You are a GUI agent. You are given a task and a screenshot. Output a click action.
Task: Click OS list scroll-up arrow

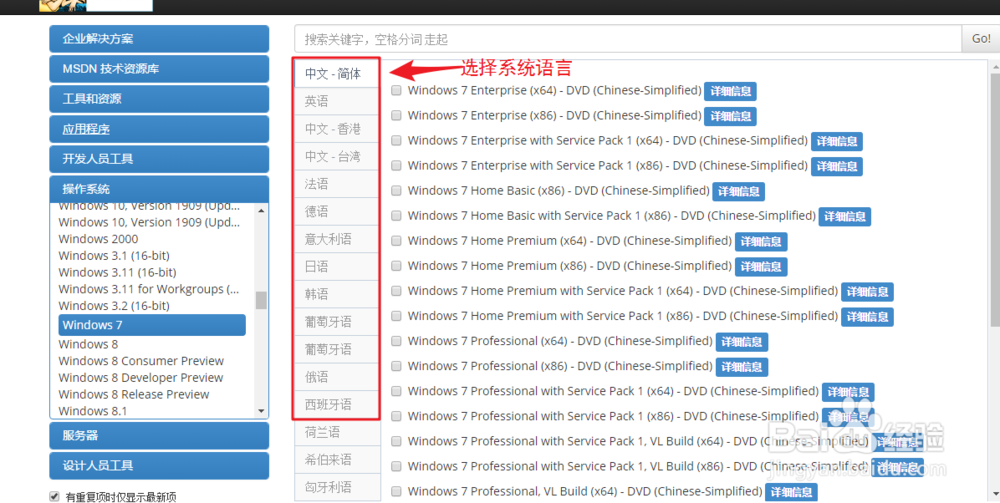[261, 210]
